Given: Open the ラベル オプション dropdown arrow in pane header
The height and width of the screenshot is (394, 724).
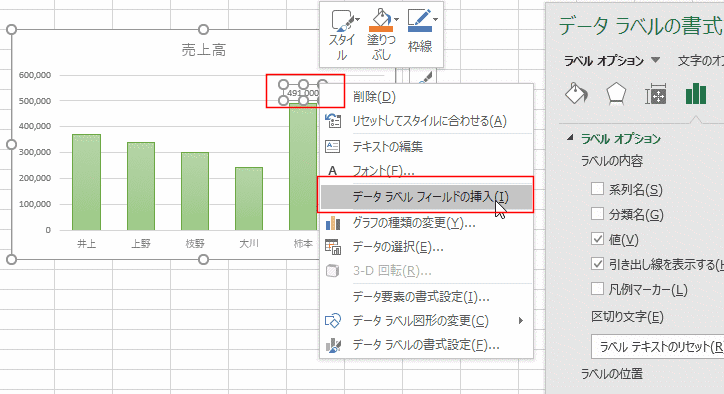Looking at the screenshot, I should [655, 60].
